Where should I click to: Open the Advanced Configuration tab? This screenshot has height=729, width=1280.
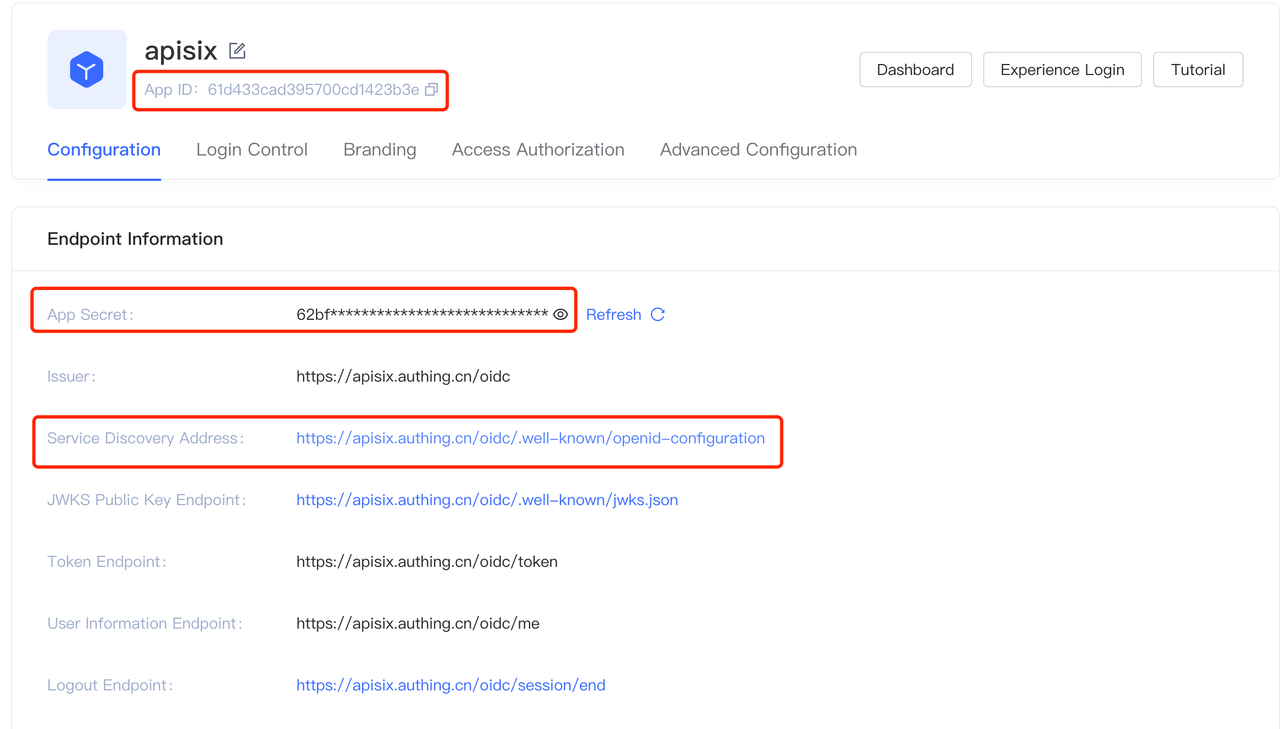(758, 150)
